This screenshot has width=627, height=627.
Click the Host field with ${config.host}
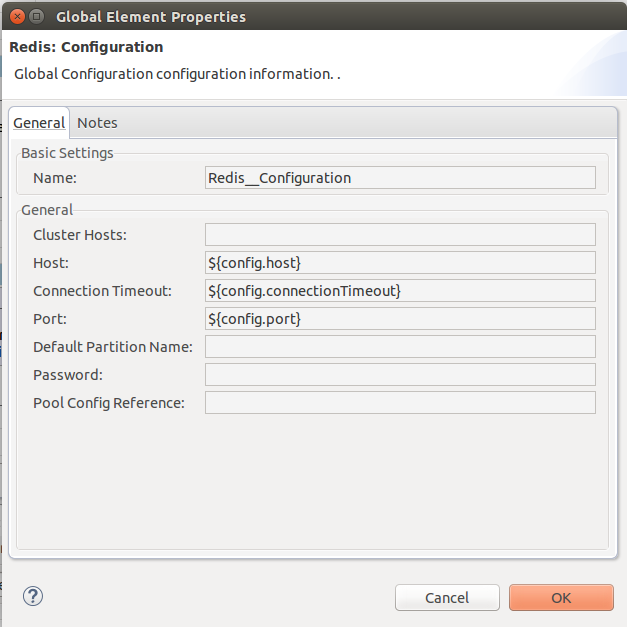400,263
